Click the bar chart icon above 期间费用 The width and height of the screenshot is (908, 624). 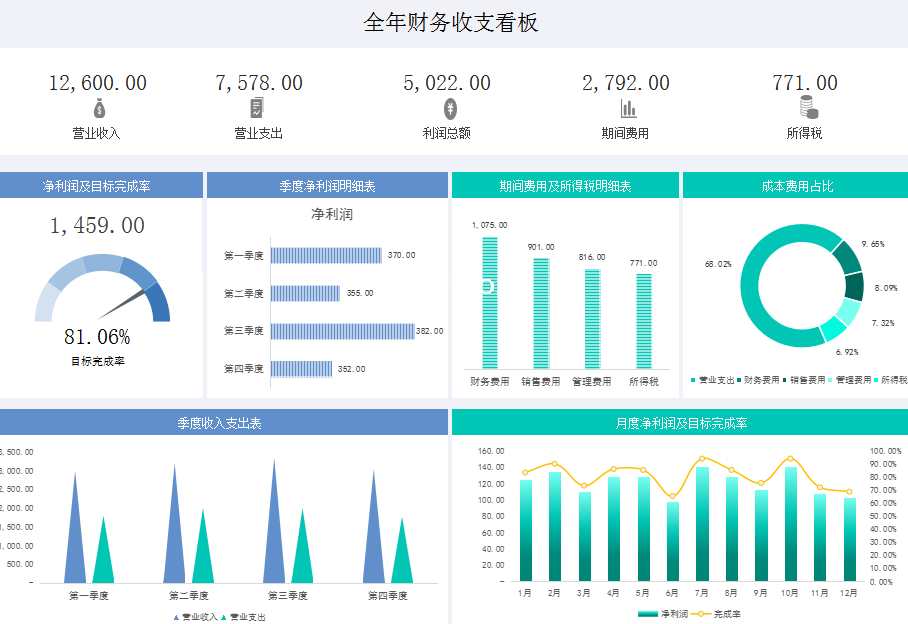point(628,109)
